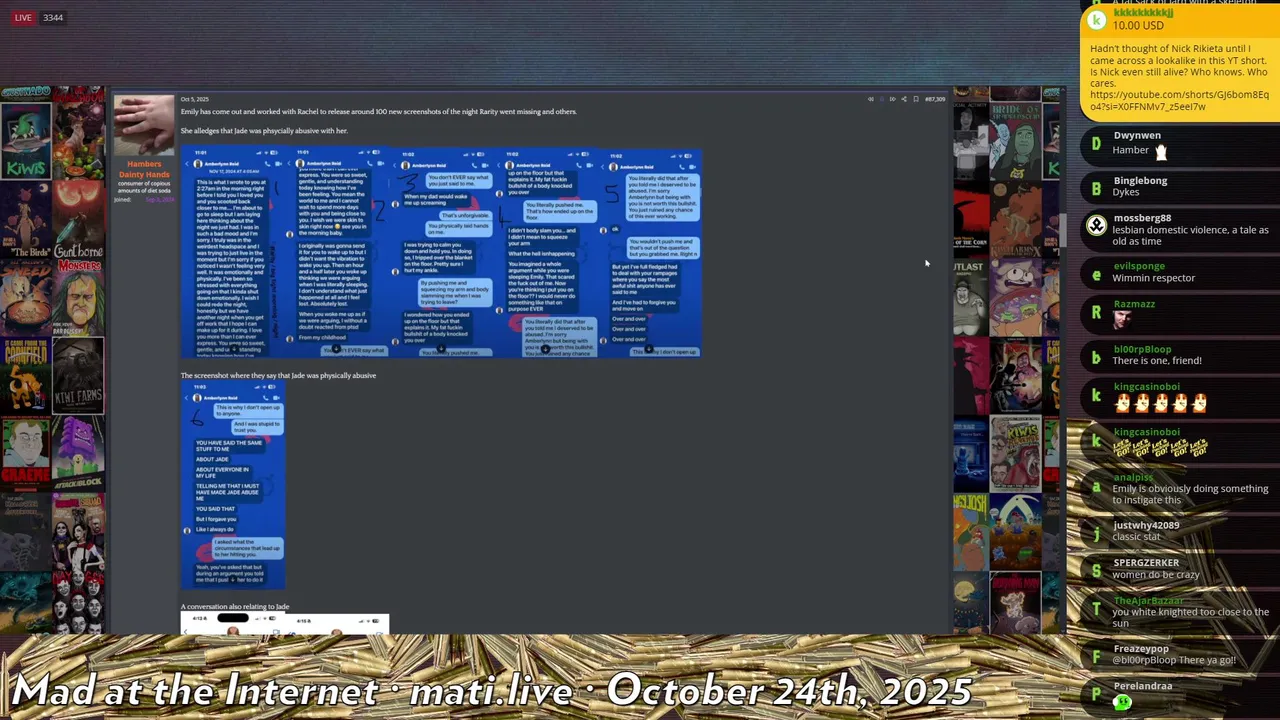The image size is (1280, 720).
Task: Click username bl00rpBloop in chat
Action: pos(1142,349)
